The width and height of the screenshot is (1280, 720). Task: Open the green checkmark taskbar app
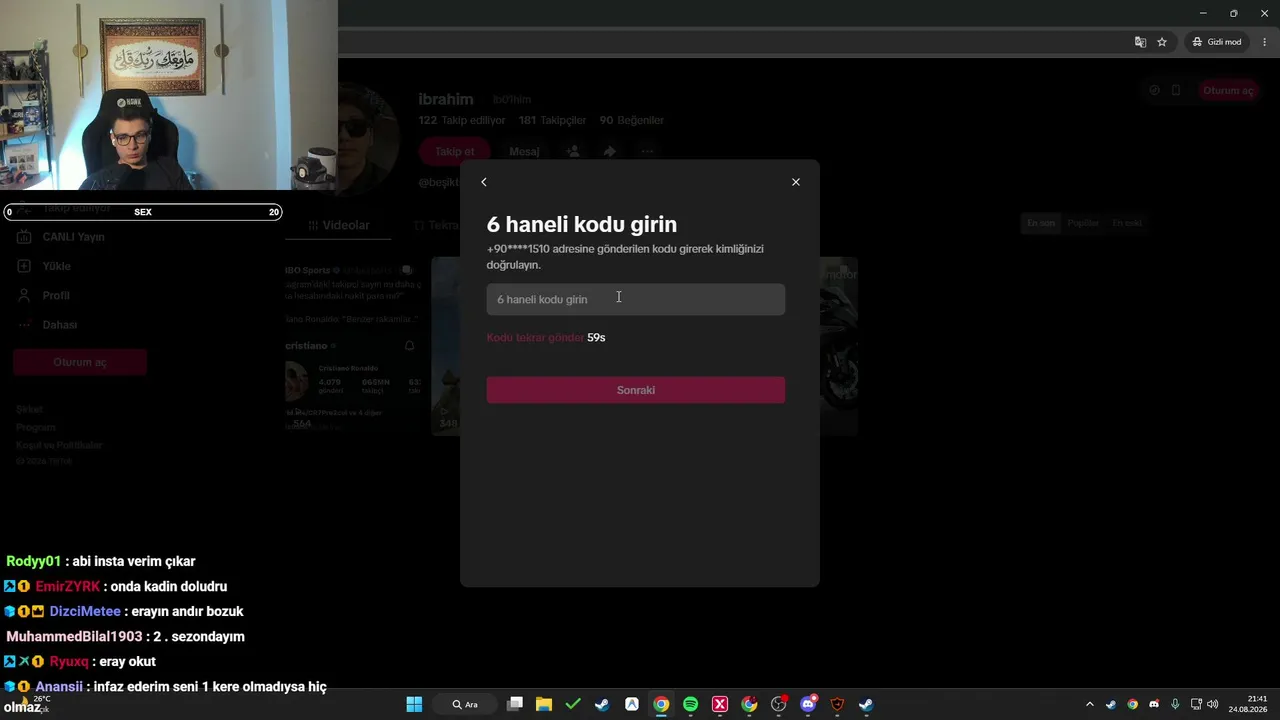pos(573,704)
